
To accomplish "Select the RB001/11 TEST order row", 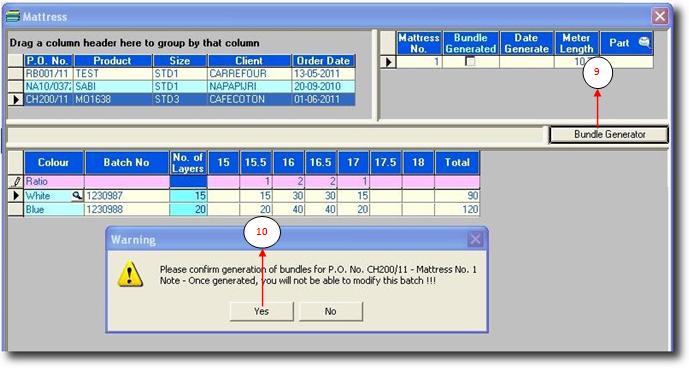I will tap(182, 73).
